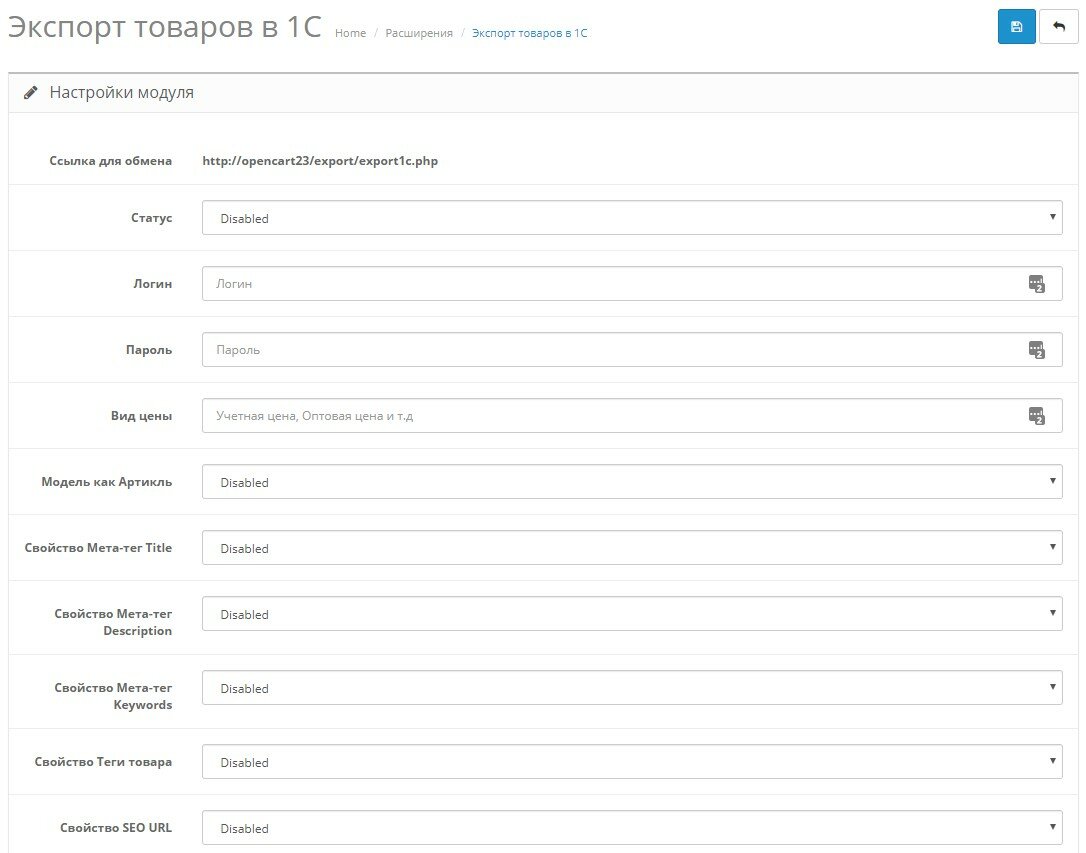The width and height of the screenshot is (1086, 853).
Task: Click into the Вид цены input field
Action: click(x=632, y=416)
